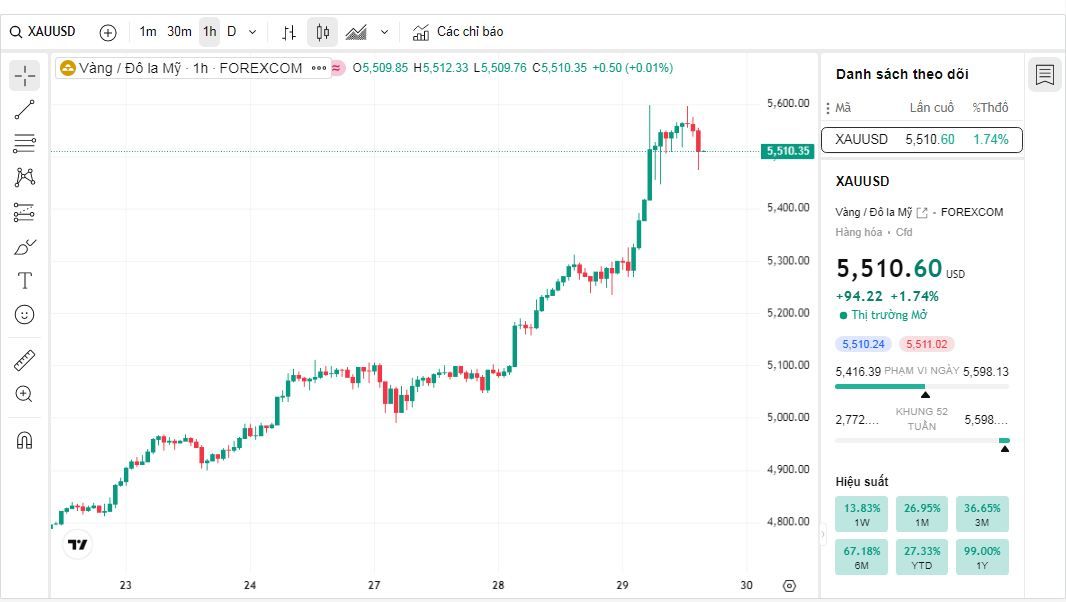Viewport: 1066px width, 602px height.
Task: Click the zoom in tool
Action: click(24, 394)
